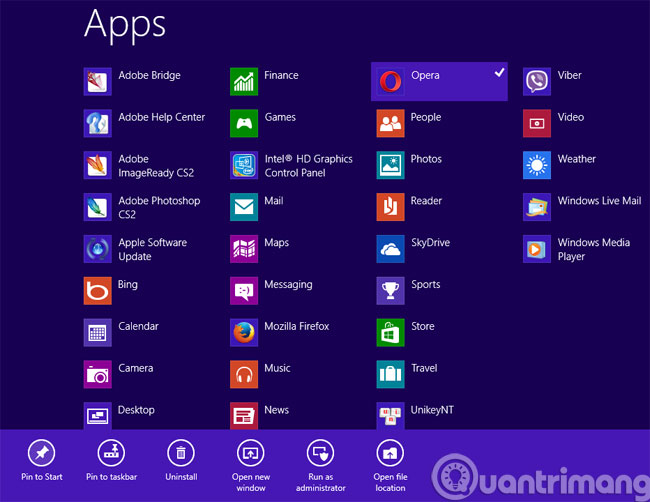Launch UnikeyNT icon
The width and height of the screenshot is (650, 502).
[390, 416]
